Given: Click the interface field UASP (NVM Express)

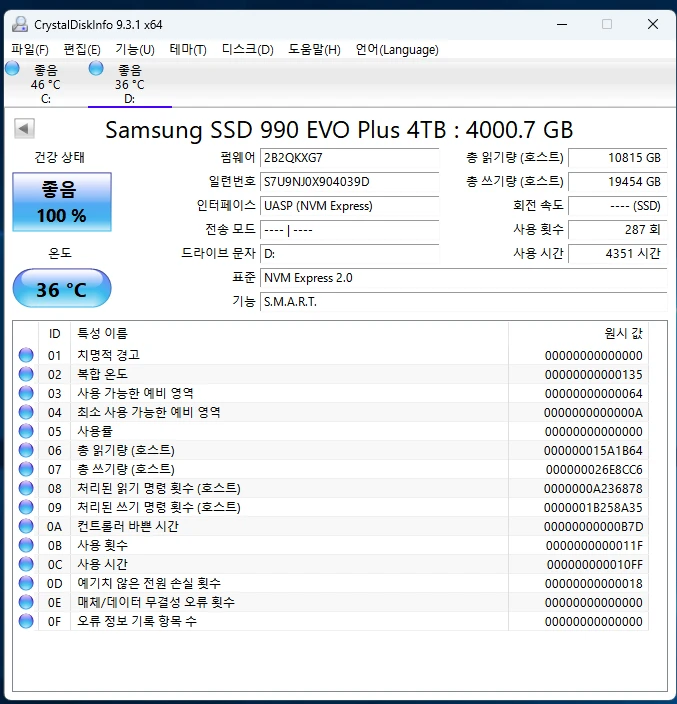Looking at the screenshot, I should pos(350,206).
